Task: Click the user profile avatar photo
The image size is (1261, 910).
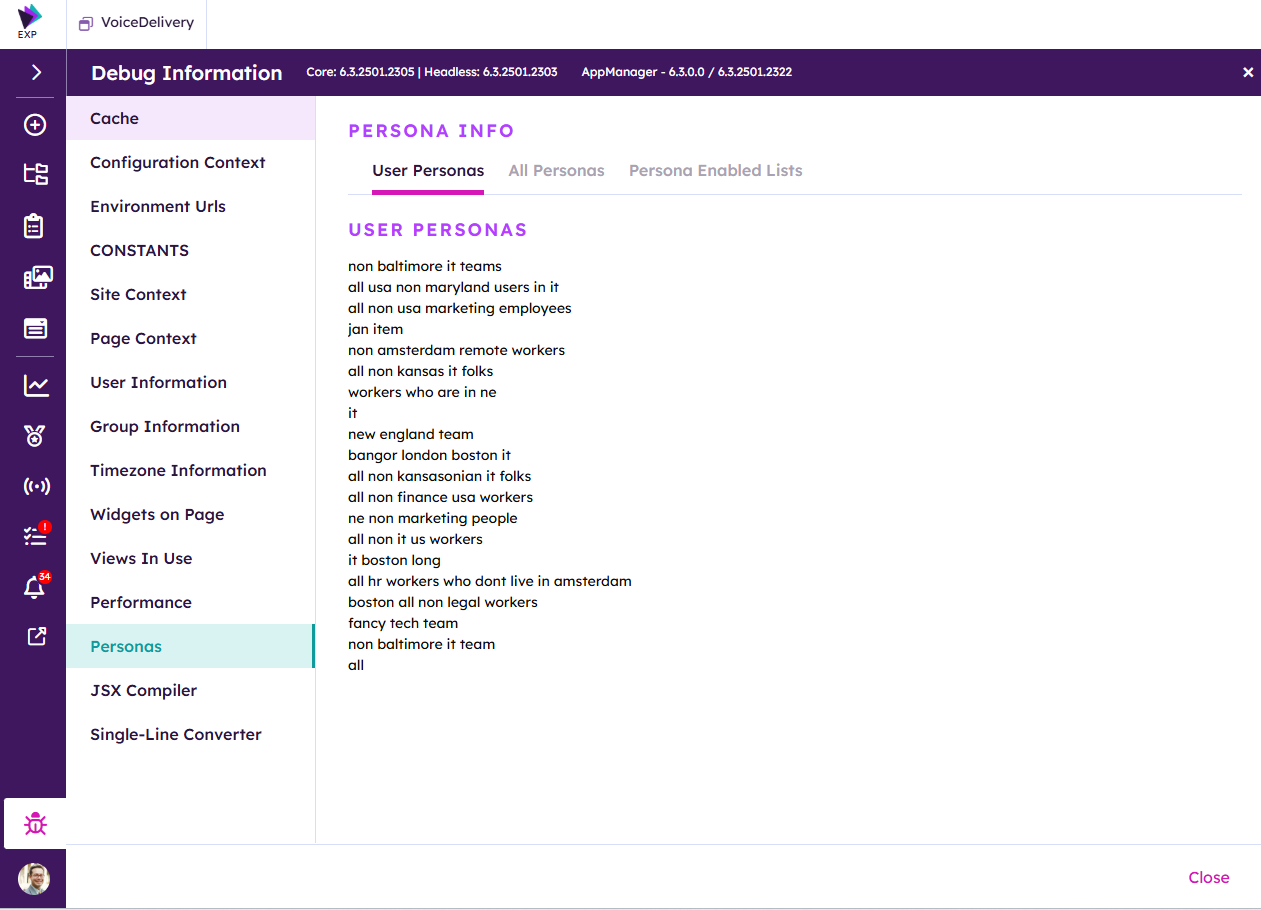Action: (34, 879)
